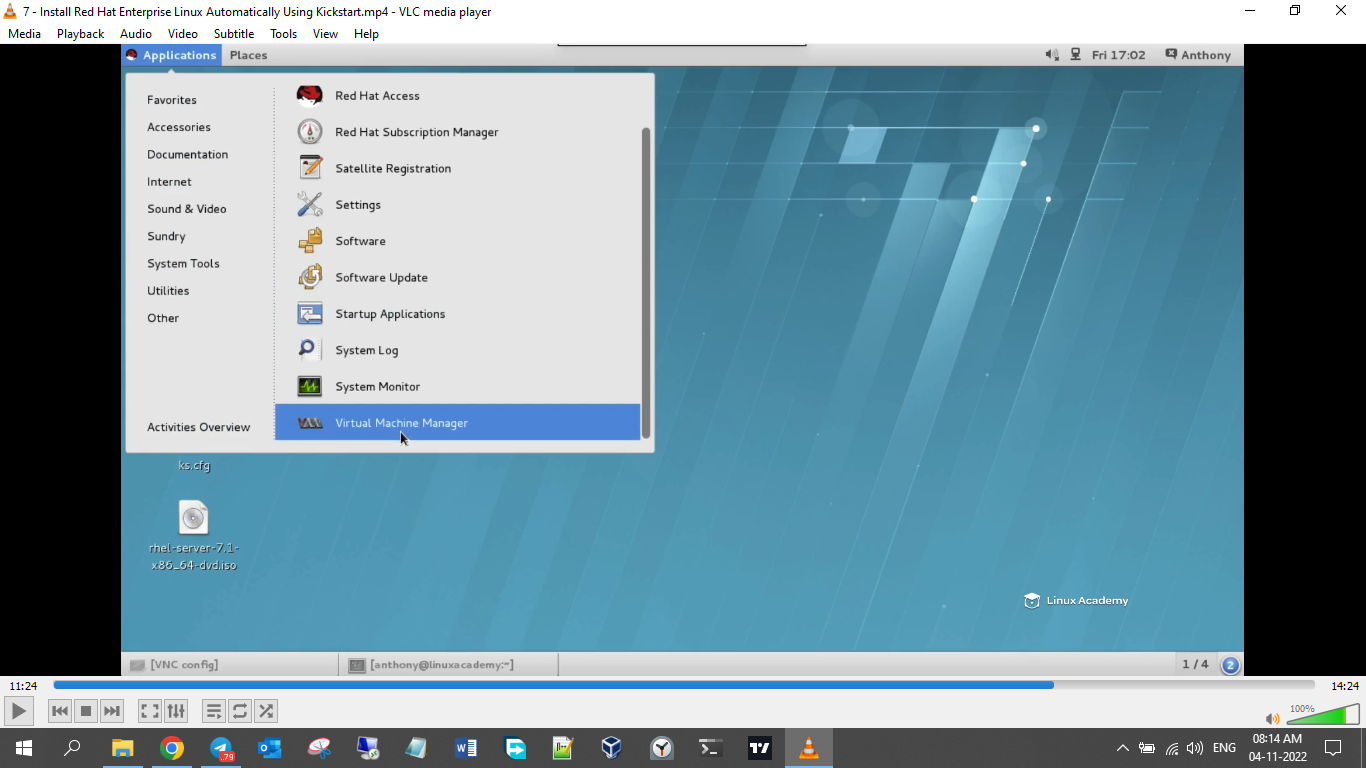
Task: Open the Windows notification center
Action: (1332, 748)
